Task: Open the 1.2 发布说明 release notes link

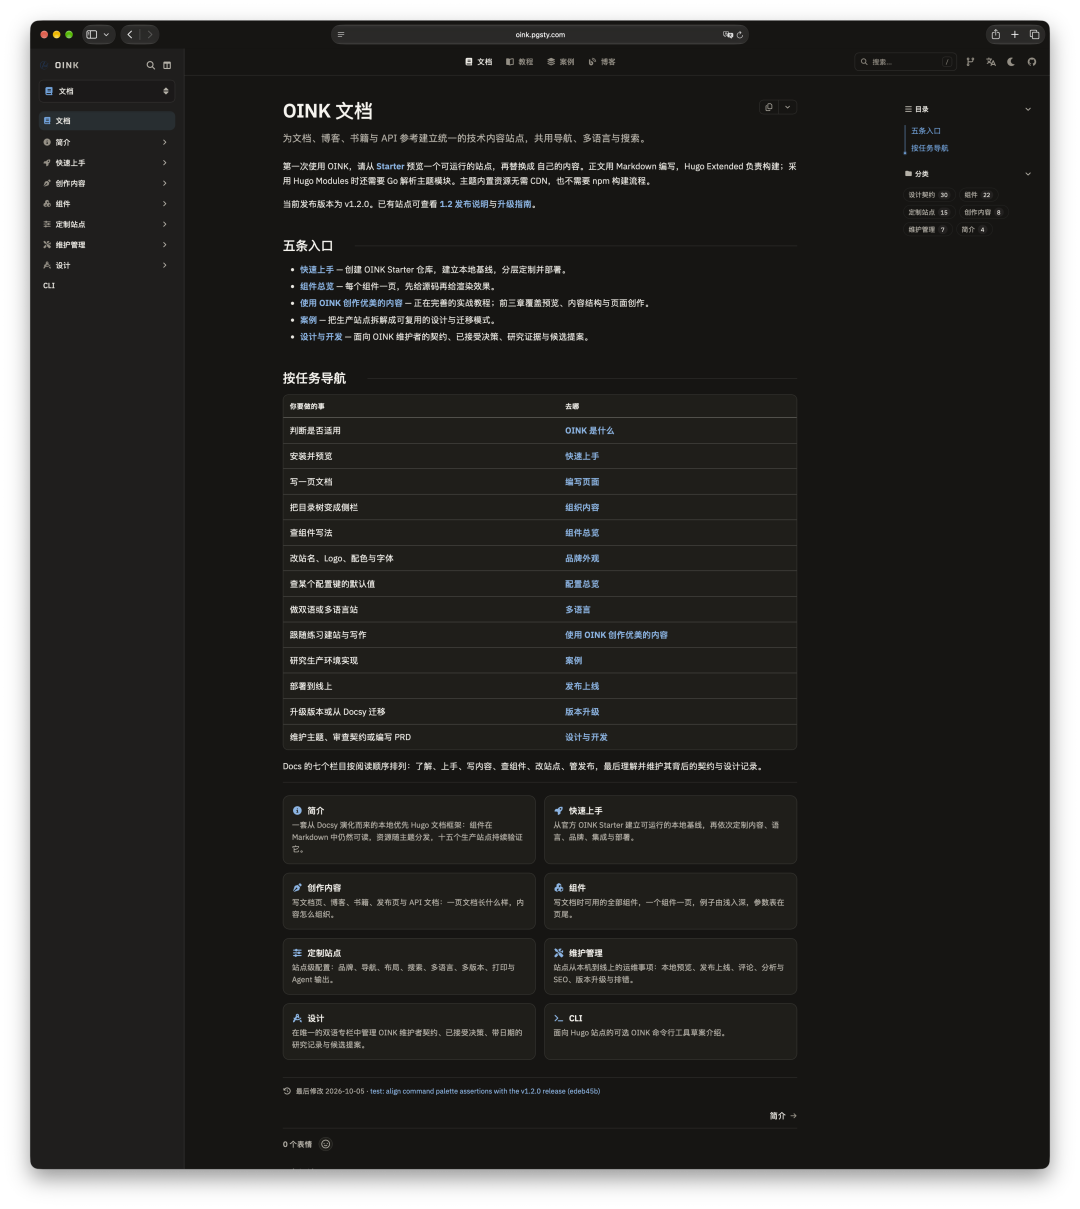Action: tap(464, 204)
